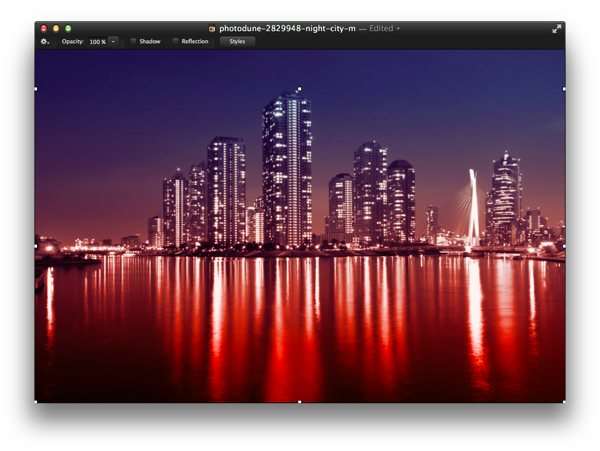Click the bottom-right selection handle

pos(564,402)
